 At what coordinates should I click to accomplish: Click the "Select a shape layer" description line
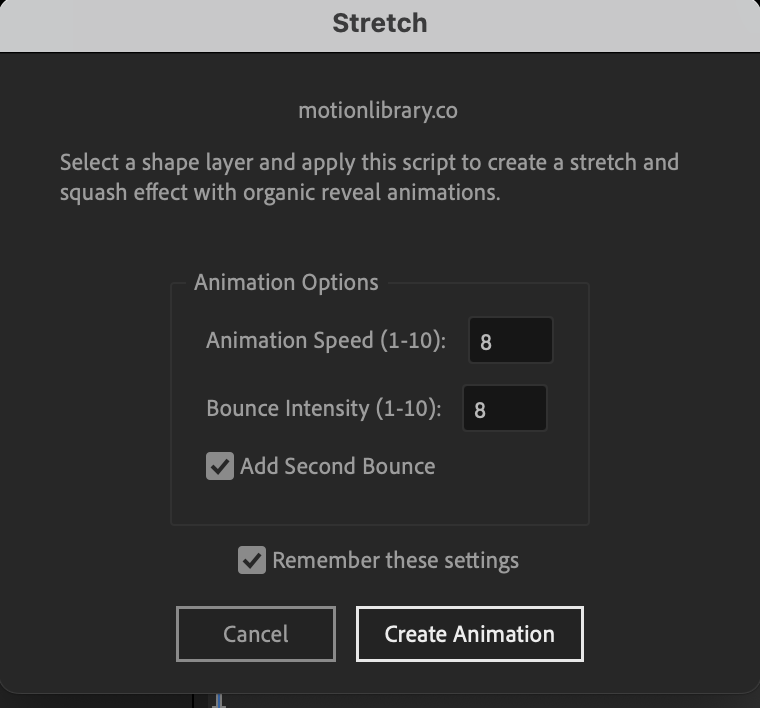pyautogui.click(x=369, y=162)
